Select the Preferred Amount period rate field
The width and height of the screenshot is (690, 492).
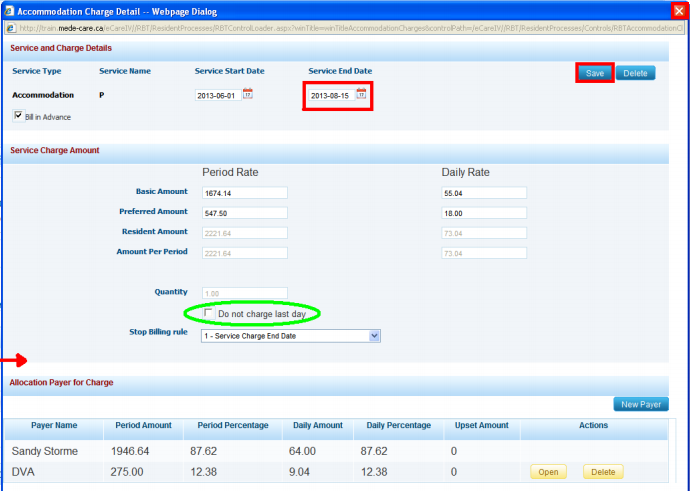243,213
